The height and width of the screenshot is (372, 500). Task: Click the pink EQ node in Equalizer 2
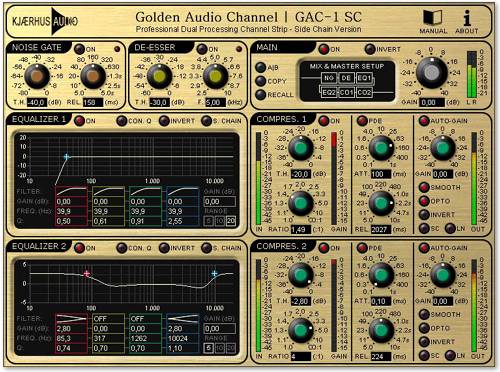tap(87, 274)
